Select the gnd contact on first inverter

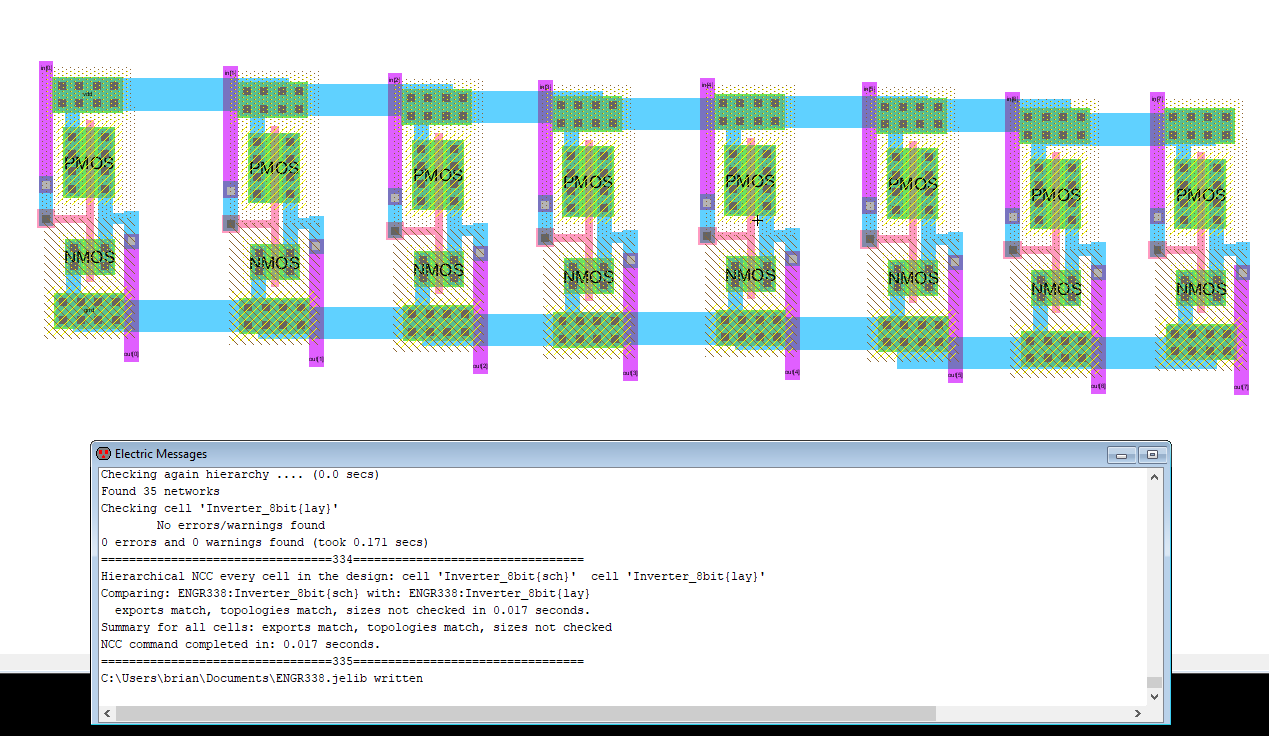click(89, 310)
